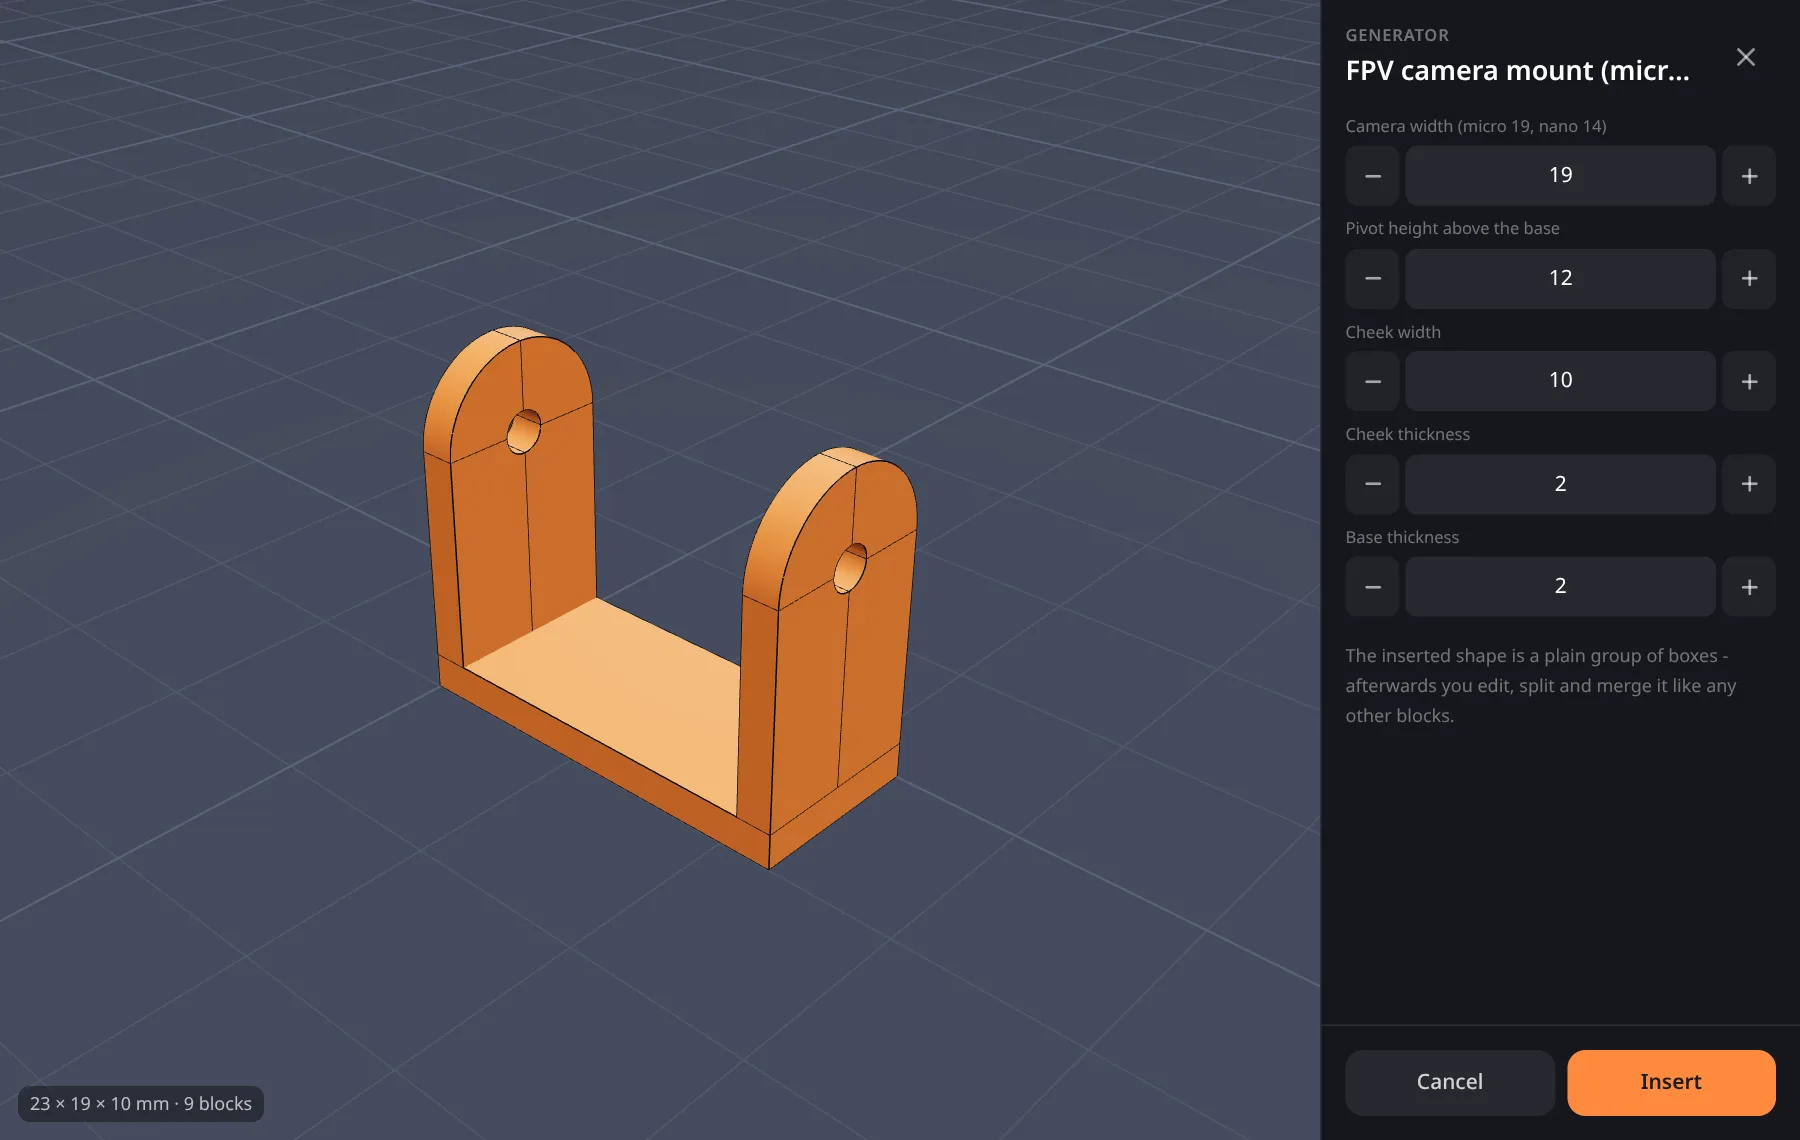Click the inserted shape description paragraph
1800x1140 pixels.
pyautogui.click(x=1541, y=686)
